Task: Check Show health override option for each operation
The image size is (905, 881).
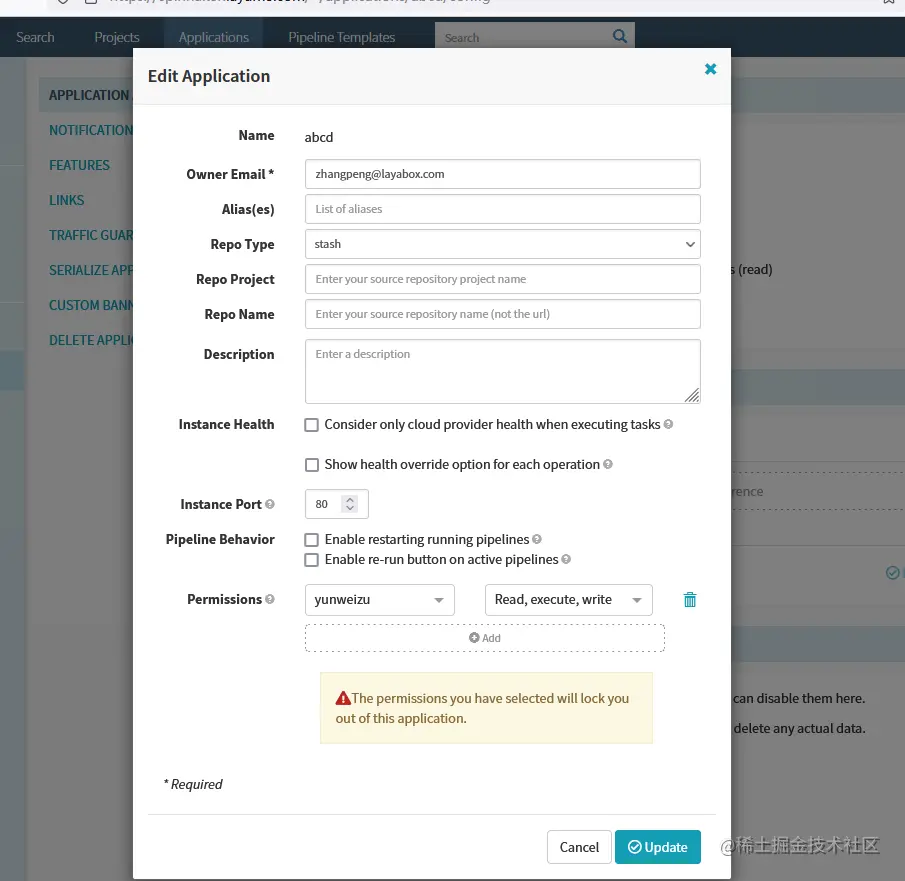Action: (x=312, y=465)
